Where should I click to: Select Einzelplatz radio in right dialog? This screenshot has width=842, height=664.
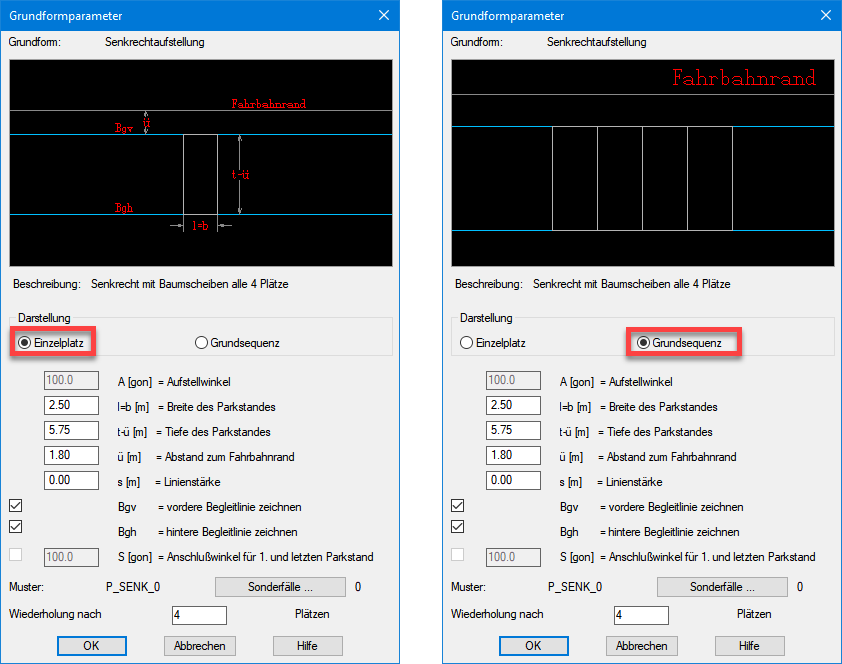(466, 343)
